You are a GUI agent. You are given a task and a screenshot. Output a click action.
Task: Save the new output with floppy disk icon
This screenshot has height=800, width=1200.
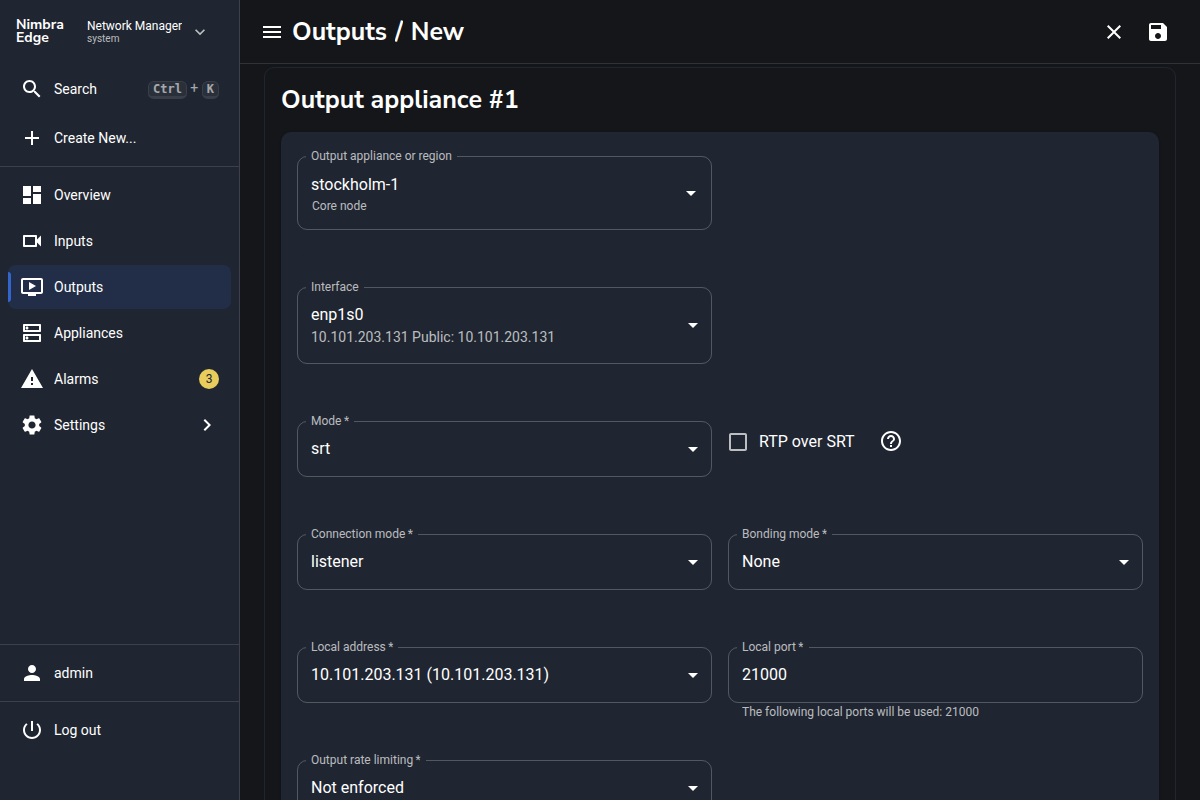click(1158, 32)
